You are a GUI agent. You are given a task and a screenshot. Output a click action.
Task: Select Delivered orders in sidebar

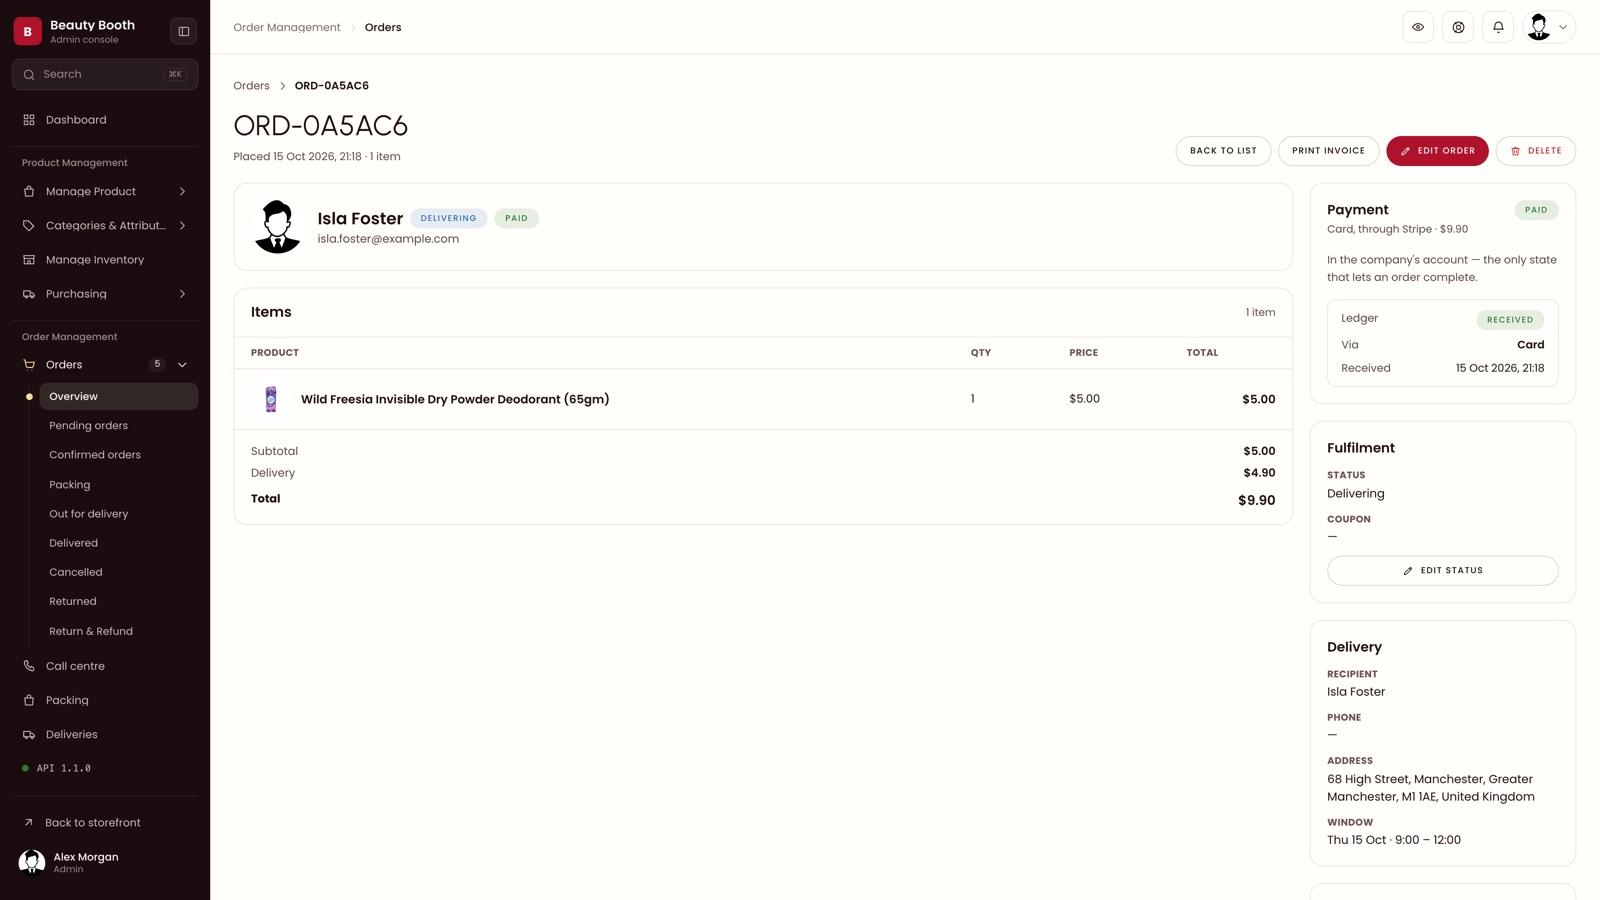point(118,543)
